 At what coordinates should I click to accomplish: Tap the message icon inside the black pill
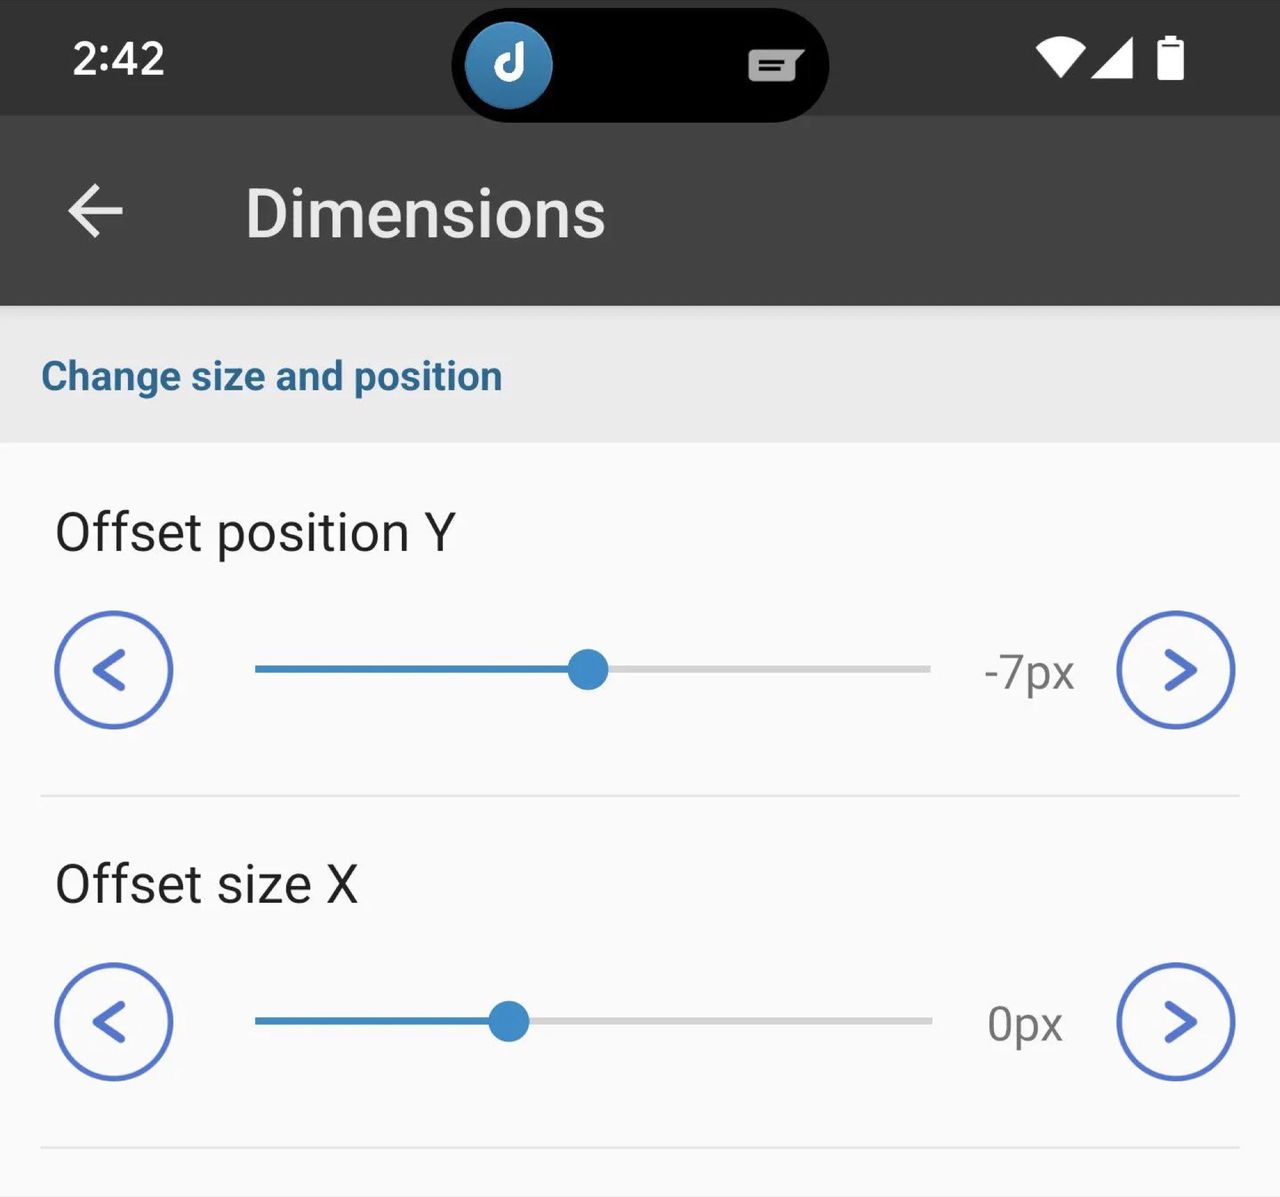774,66
